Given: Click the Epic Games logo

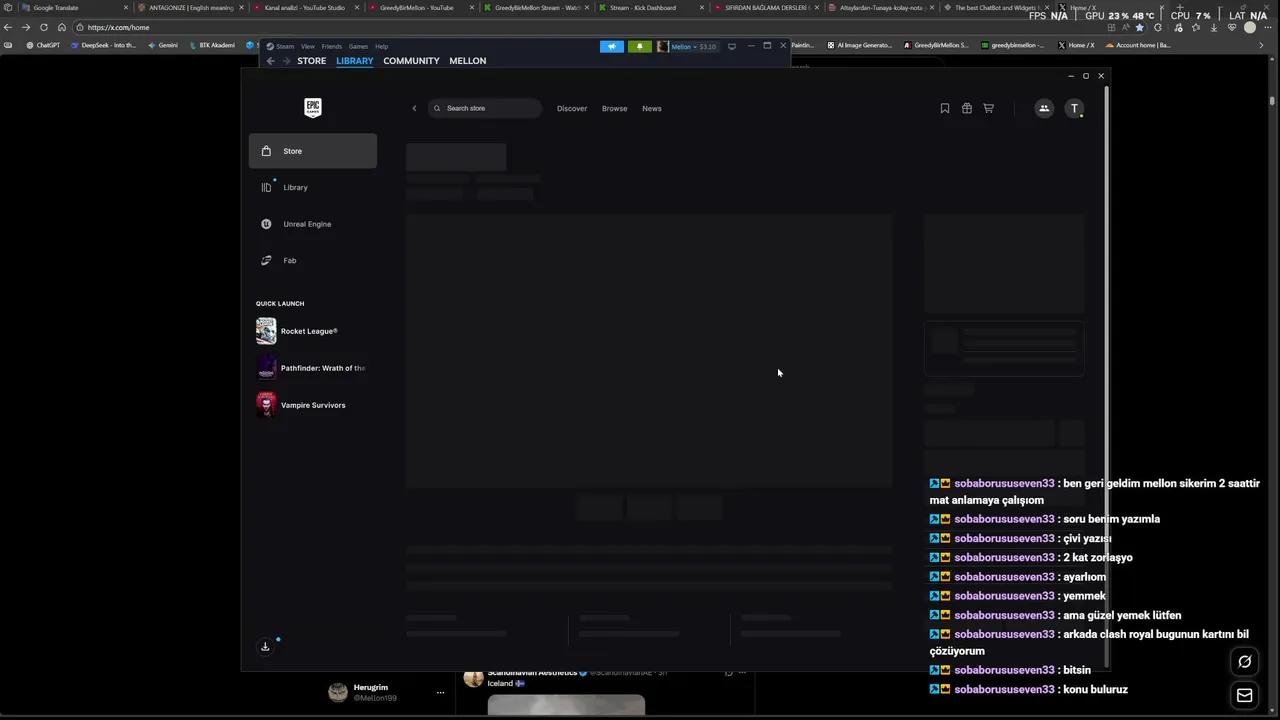Looking at the screenshot, I should click(x=313, y=108).
